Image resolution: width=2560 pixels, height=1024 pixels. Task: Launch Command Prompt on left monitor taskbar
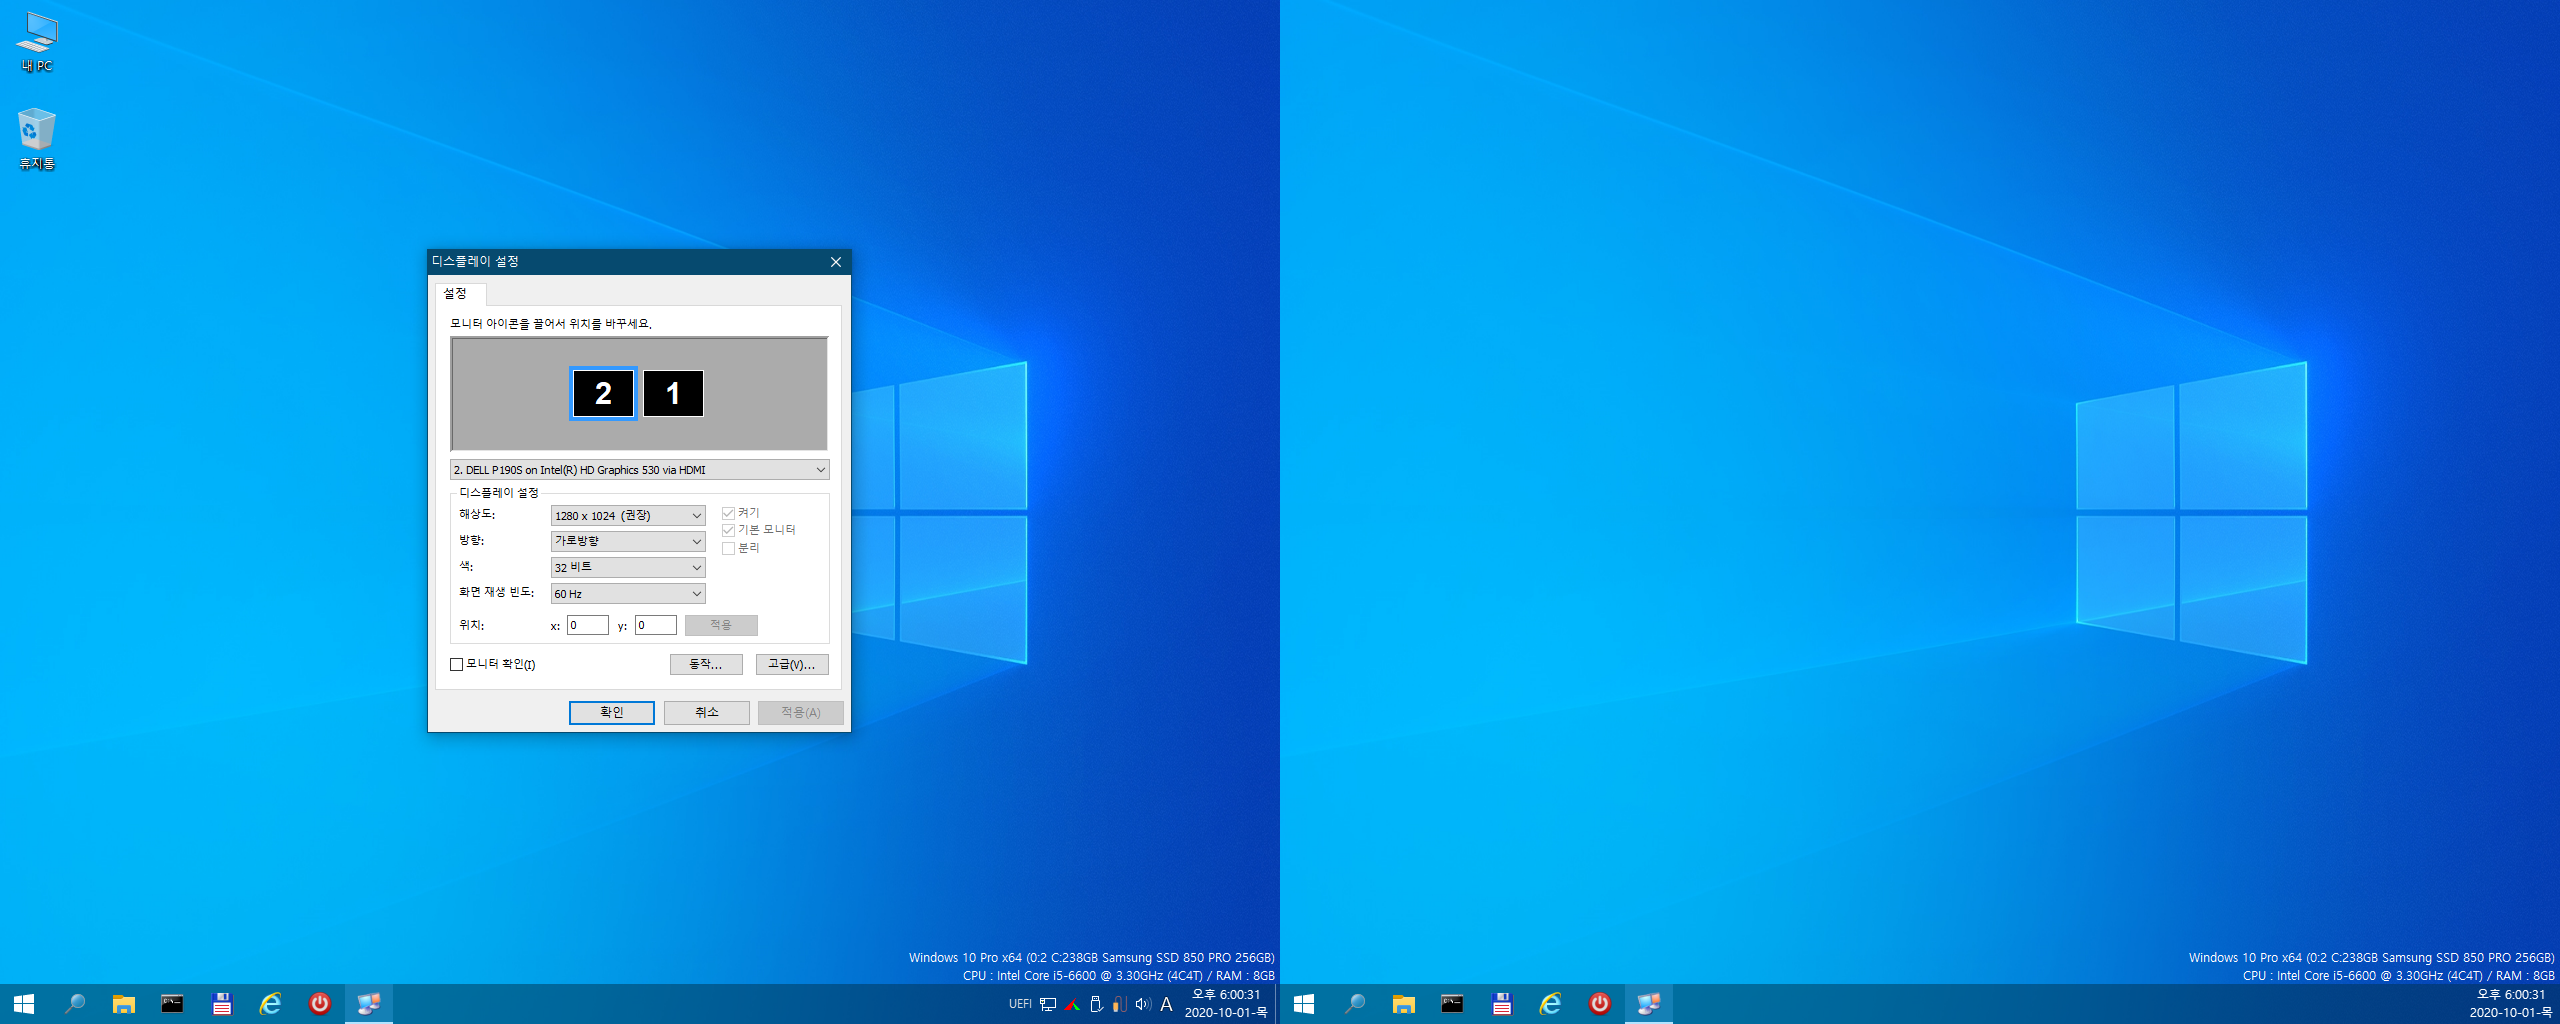point(172,1004)
